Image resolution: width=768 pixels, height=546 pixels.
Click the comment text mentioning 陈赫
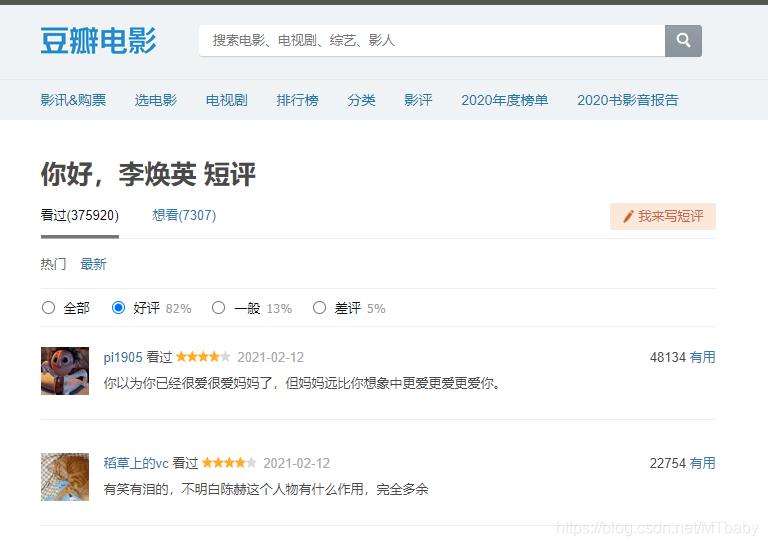[x=266, y=489]
